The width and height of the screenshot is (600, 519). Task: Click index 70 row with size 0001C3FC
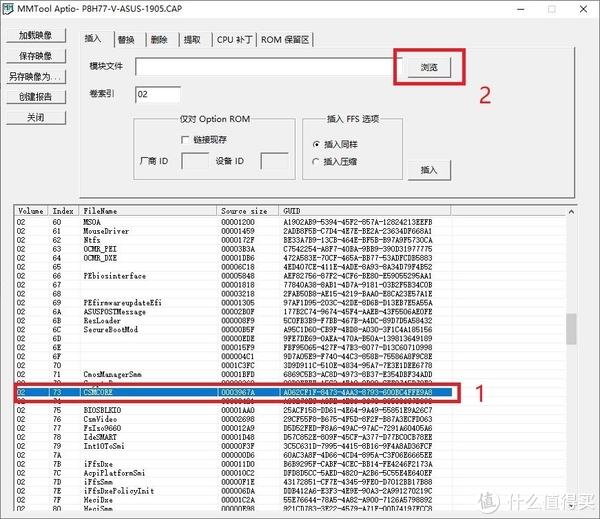click(233, 366)
